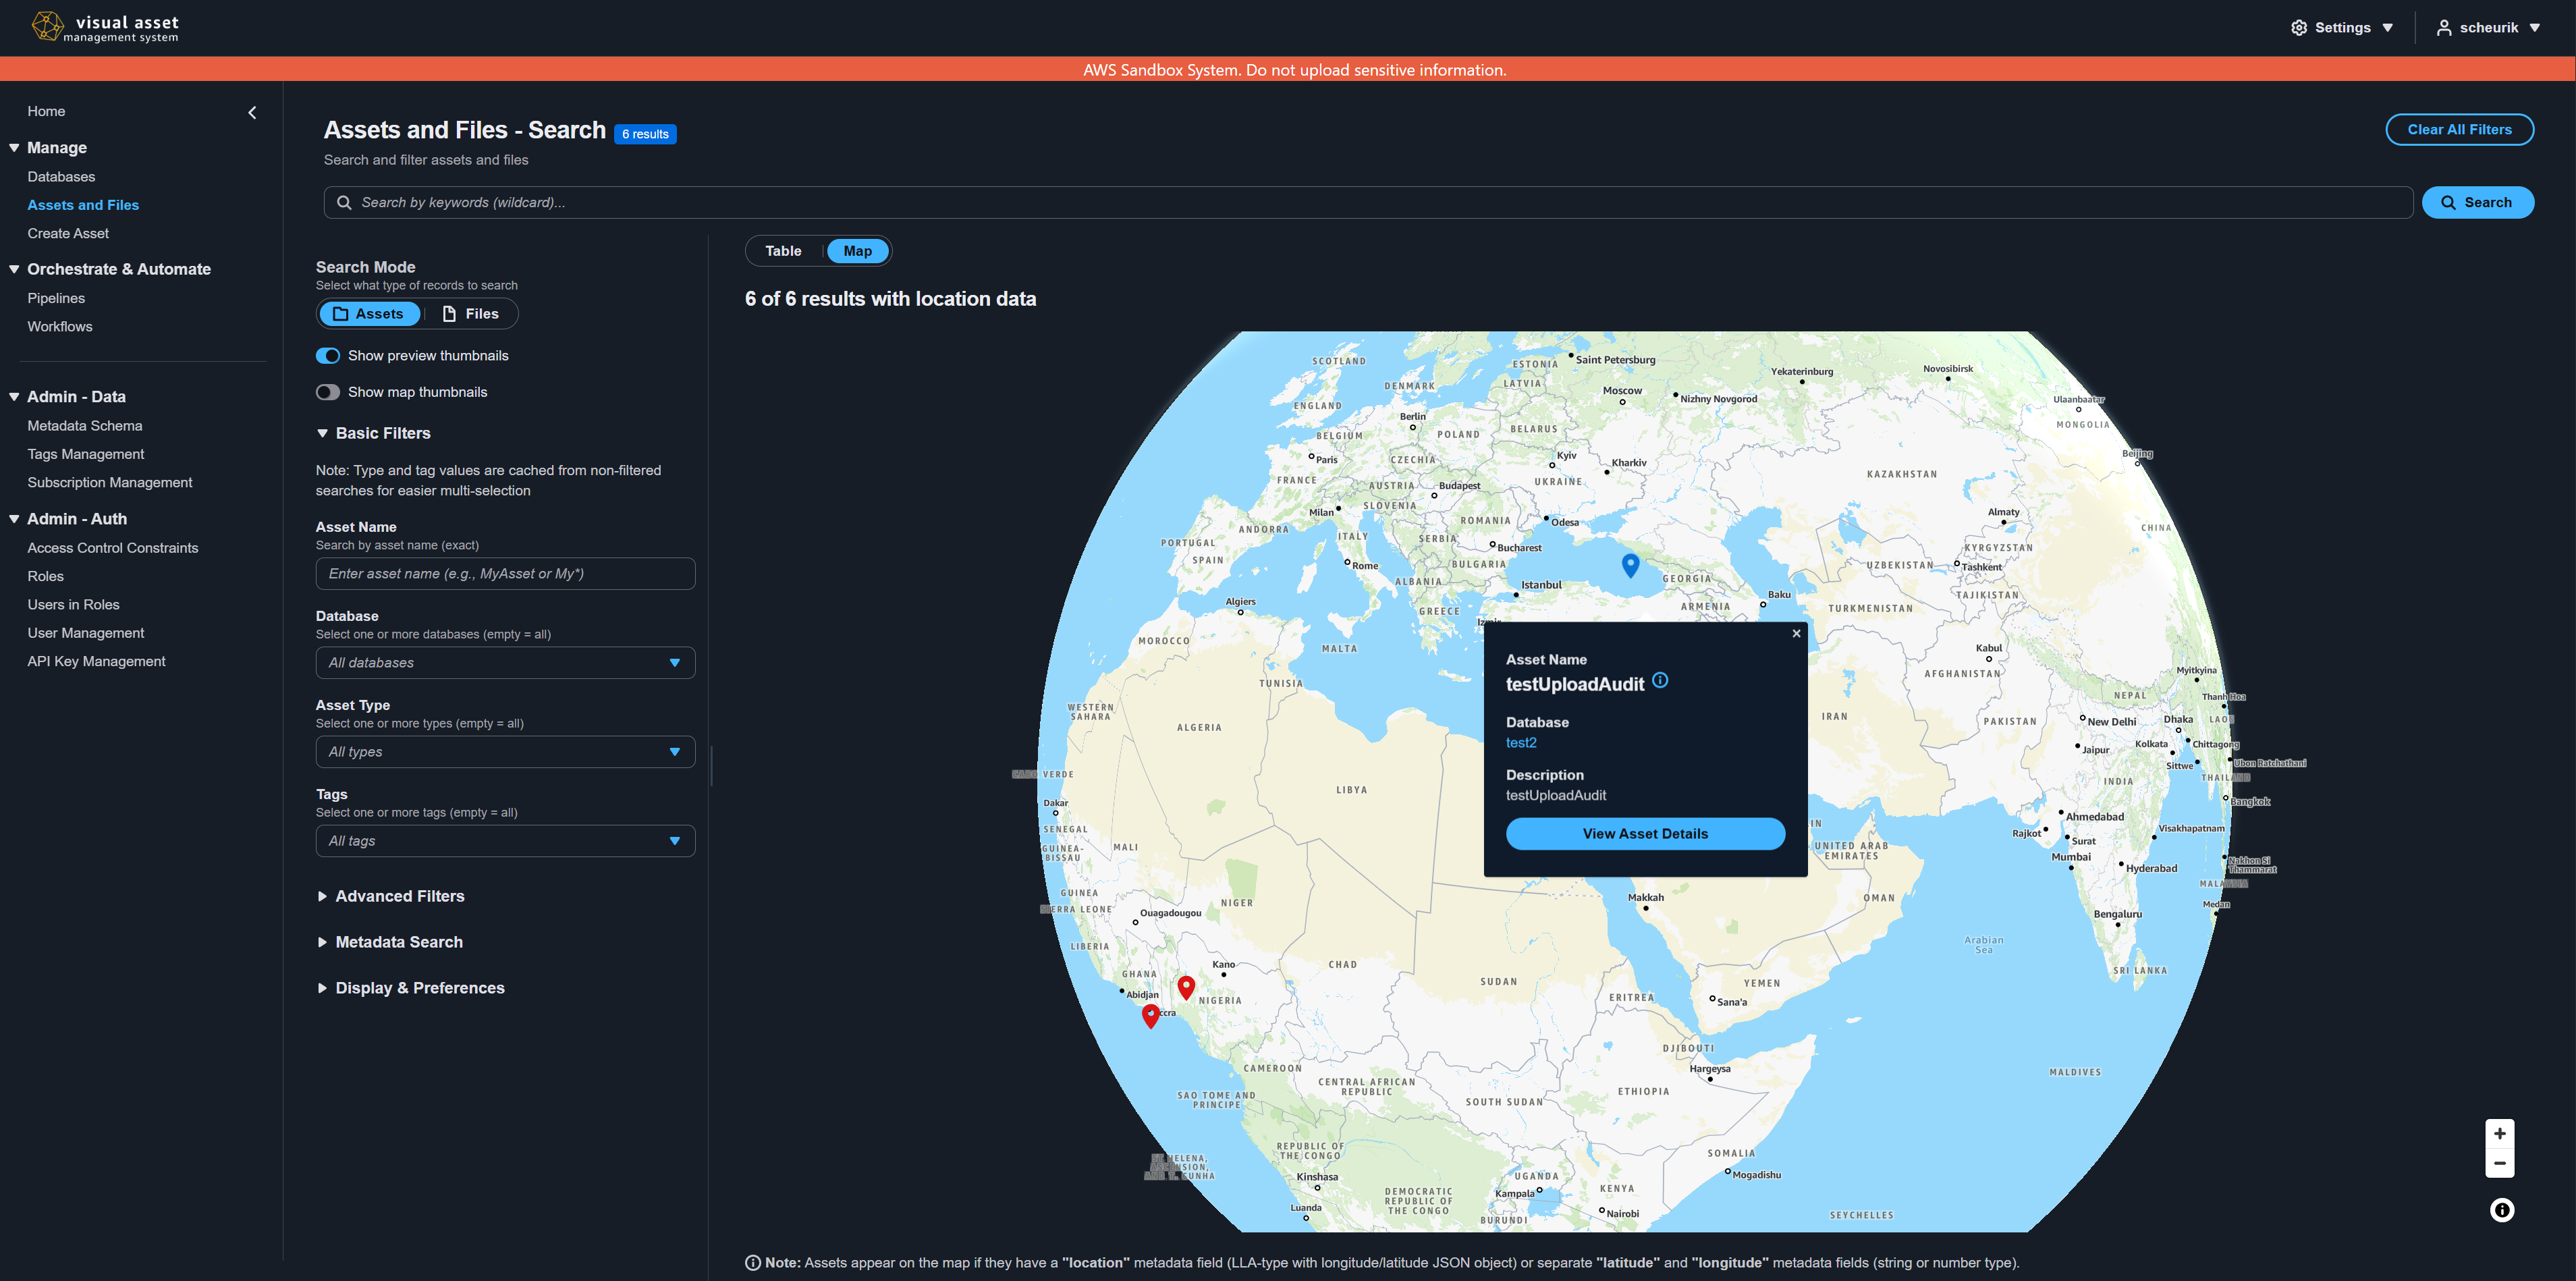Open map attribution info button

tap(2502, 1210)
